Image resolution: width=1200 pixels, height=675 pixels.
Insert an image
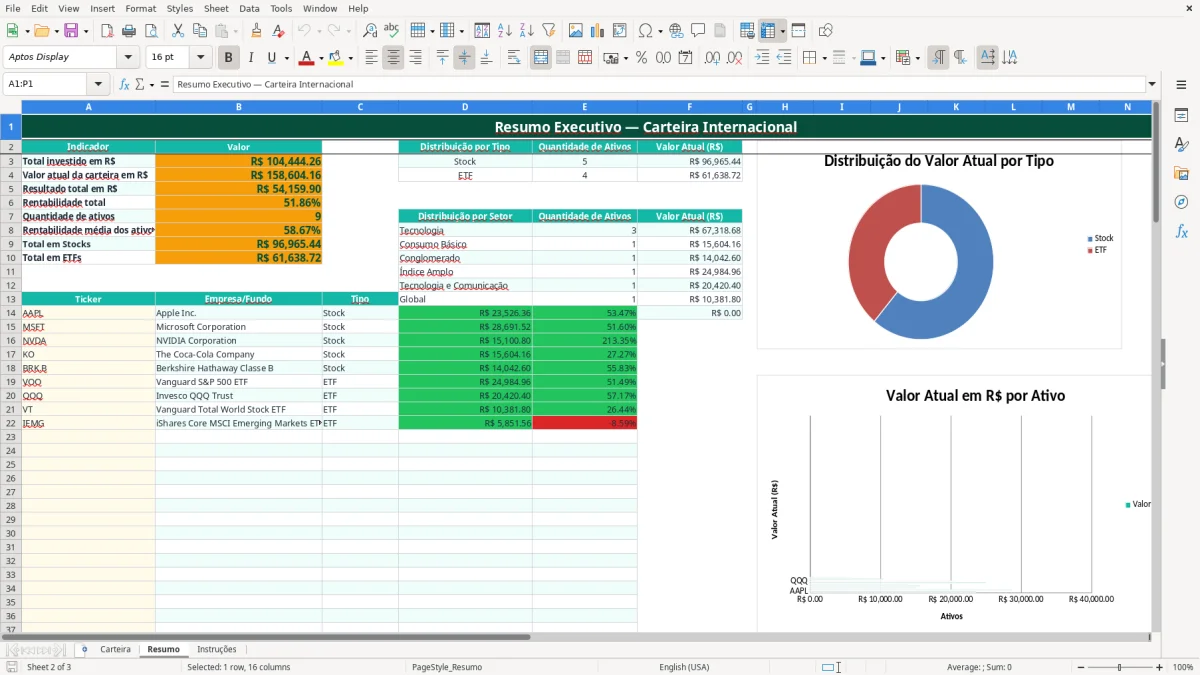(576, 31)
